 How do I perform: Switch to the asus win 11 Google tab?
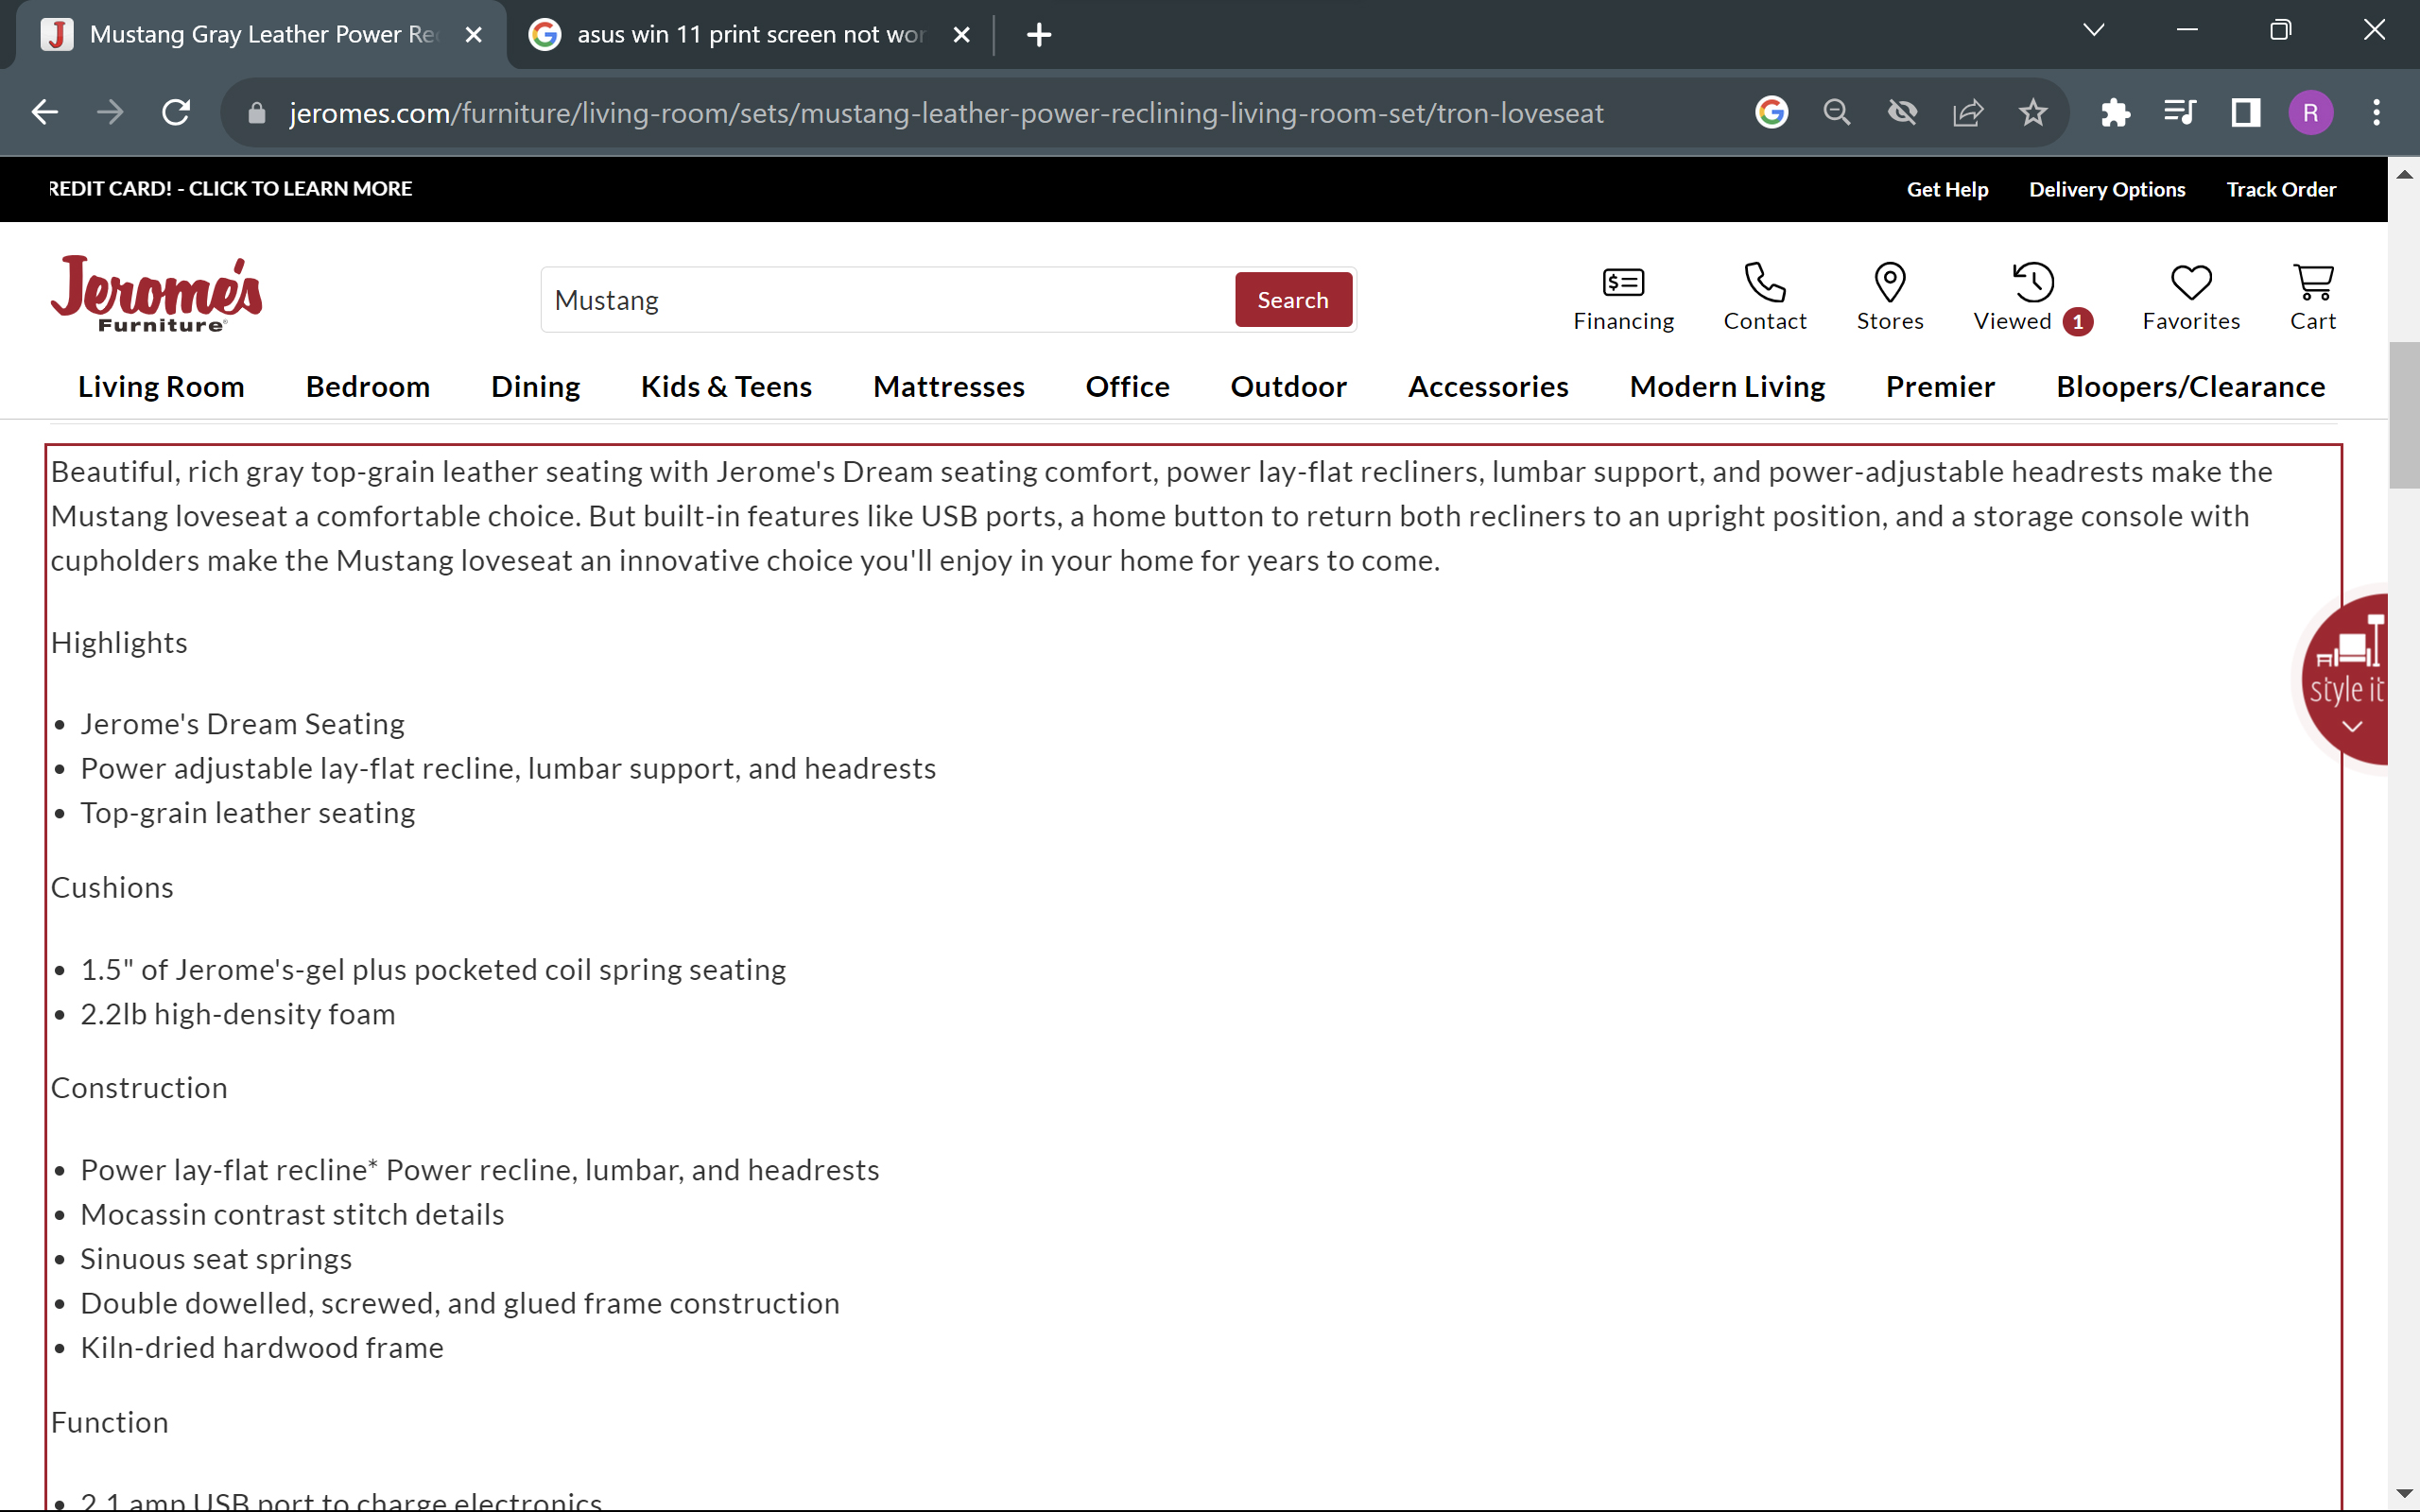point(750,35)
